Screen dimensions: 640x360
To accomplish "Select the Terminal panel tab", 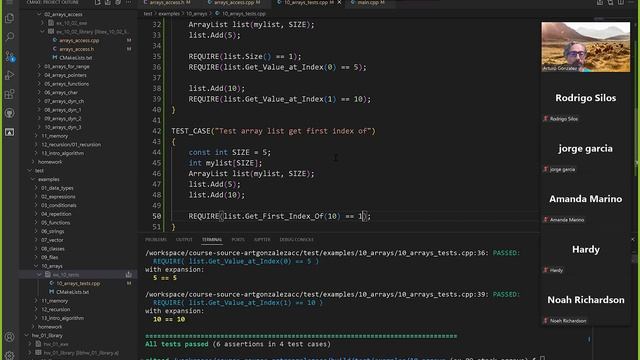I will click(x=212, y=240).
